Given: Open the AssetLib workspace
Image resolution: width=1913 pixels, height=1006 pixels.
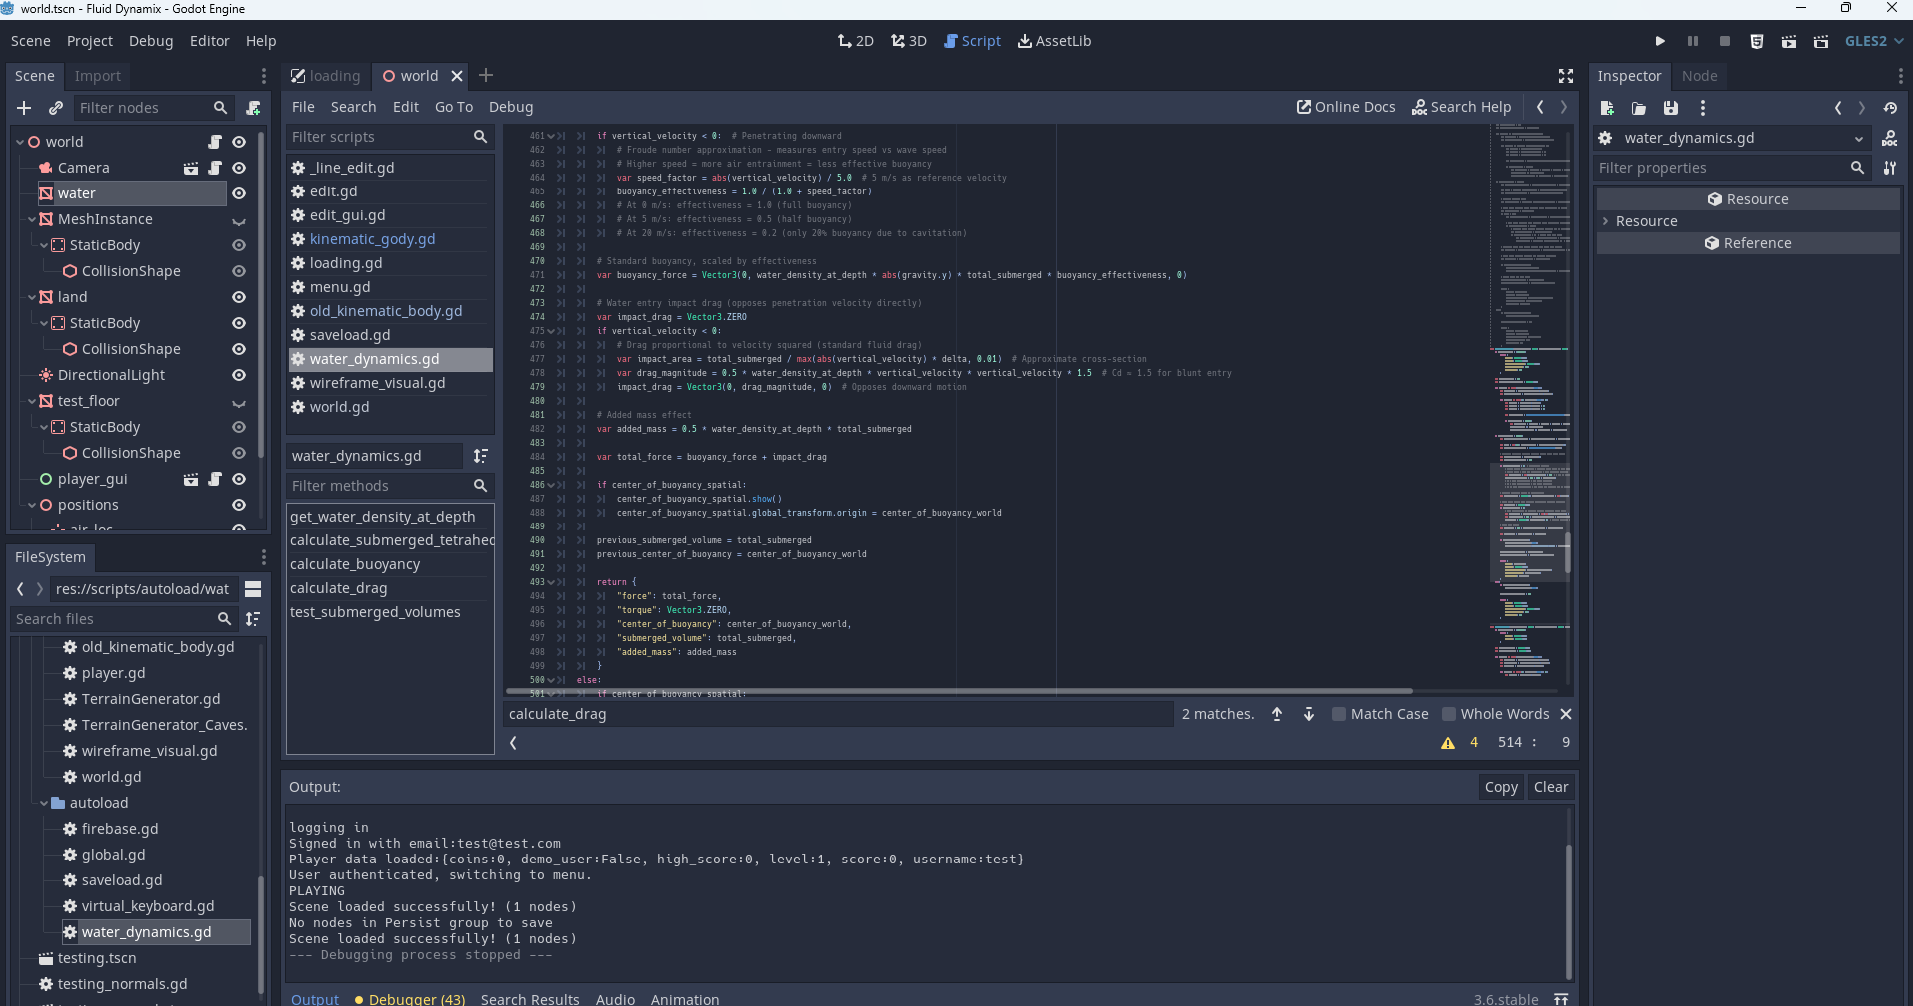Looking at the screenshot, I should (x=1054, y=41).
